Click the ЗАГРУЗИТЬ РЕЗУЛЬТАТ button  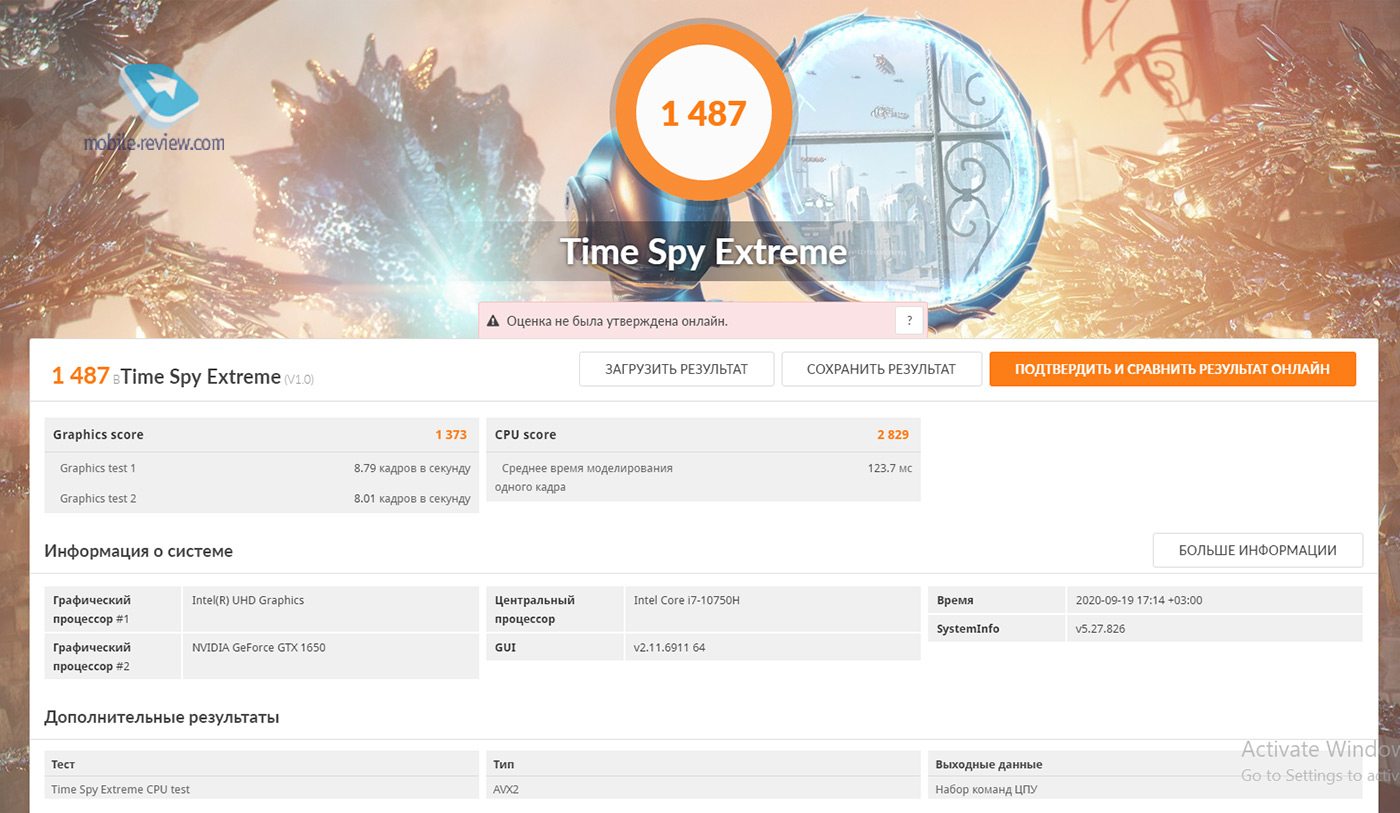676,369
